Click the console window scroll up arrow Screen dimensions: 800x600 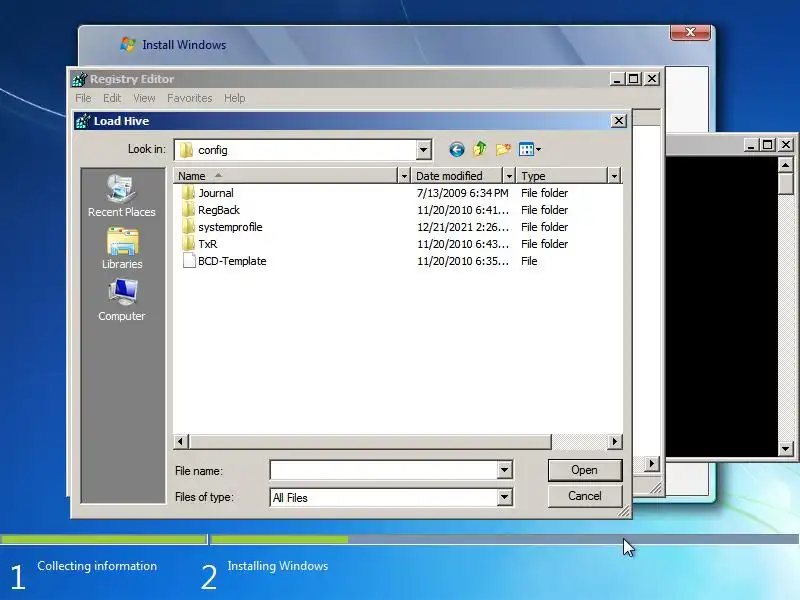(x=786, y=165)
